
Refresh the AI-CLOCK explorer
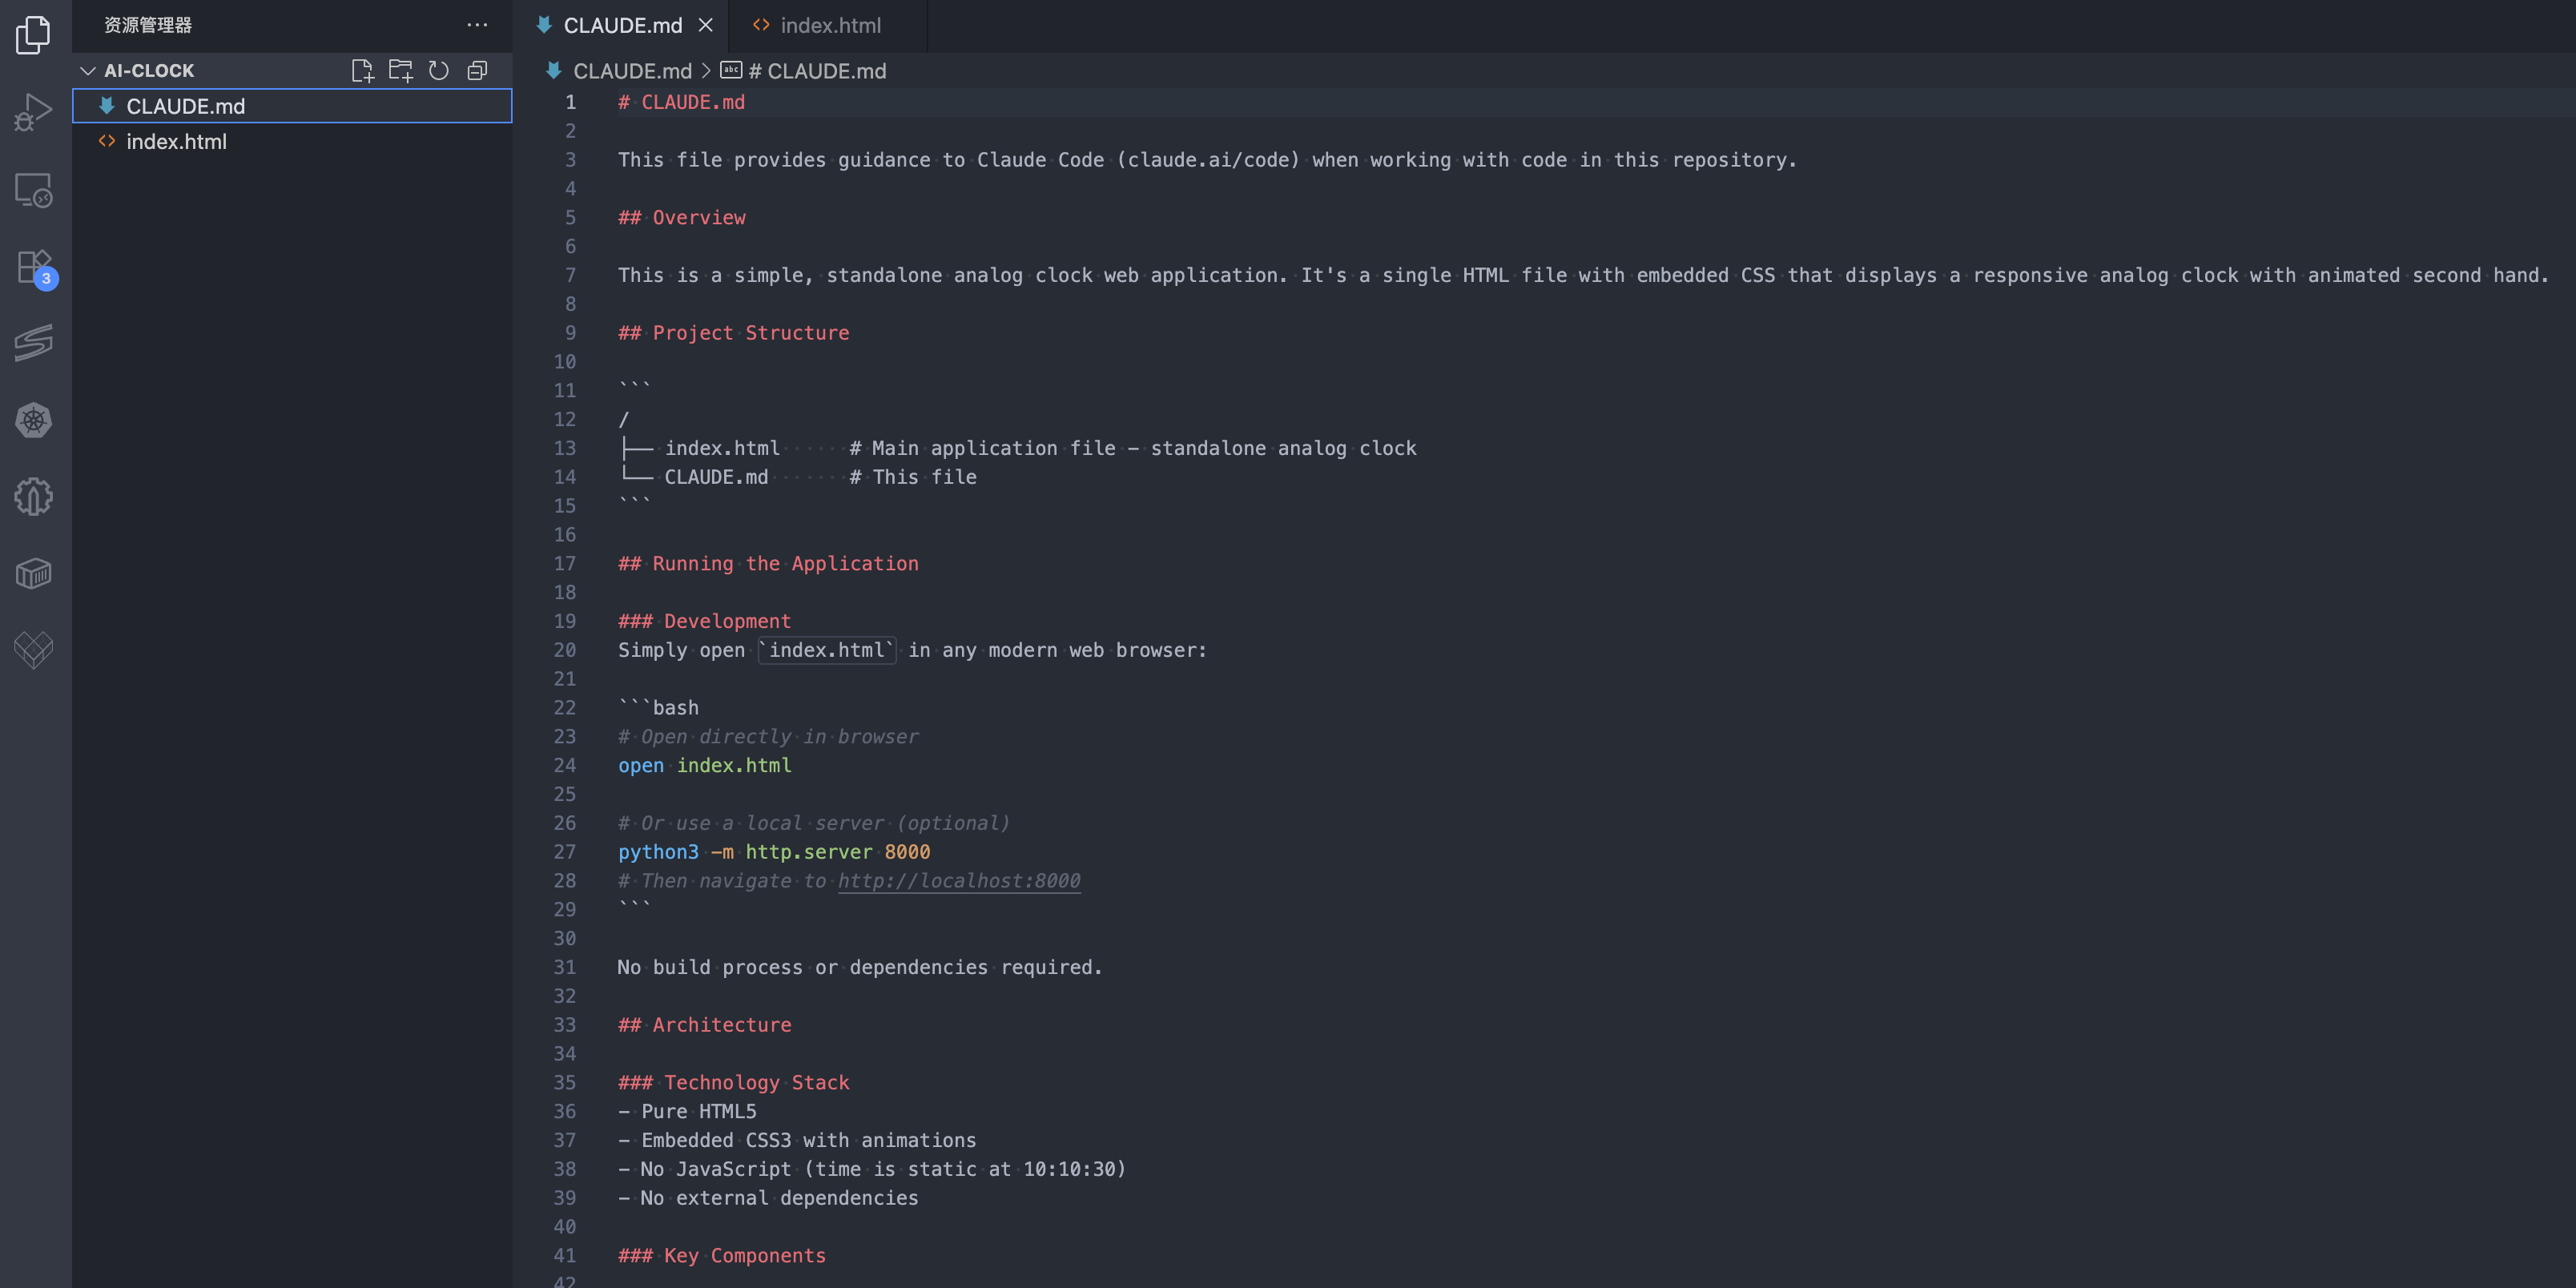439,71
